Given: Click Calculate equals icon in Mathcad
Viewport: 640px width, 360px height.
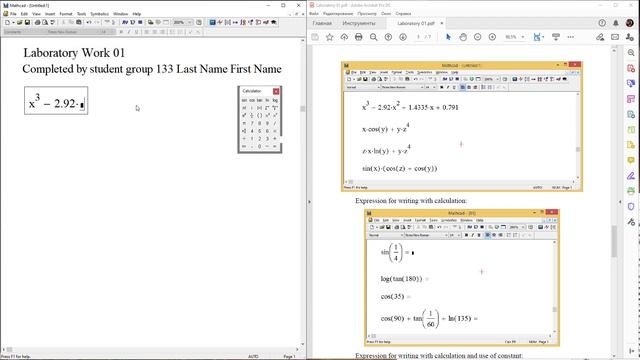Looking at the screenshot, I should (140, 22).
